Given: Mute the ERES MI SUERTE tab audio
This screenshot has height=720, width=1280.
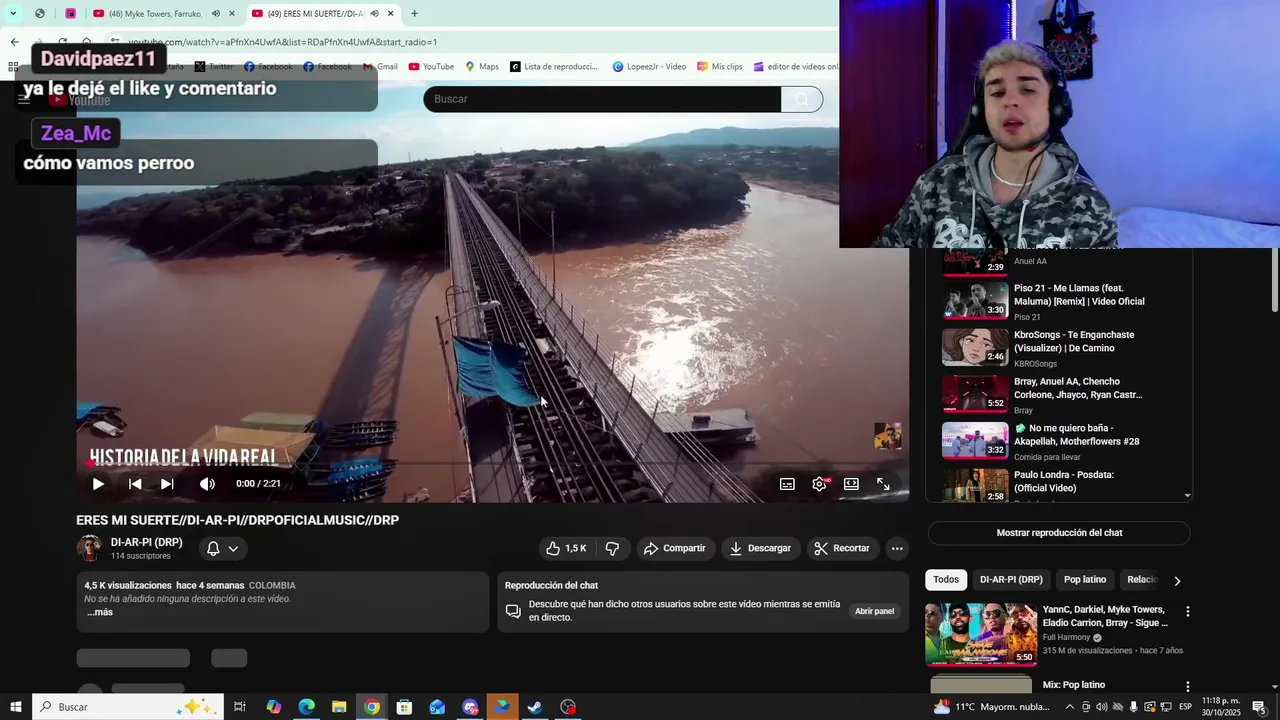Looking at the screenshot, I should pyautogui.click(x=374, y=14).
